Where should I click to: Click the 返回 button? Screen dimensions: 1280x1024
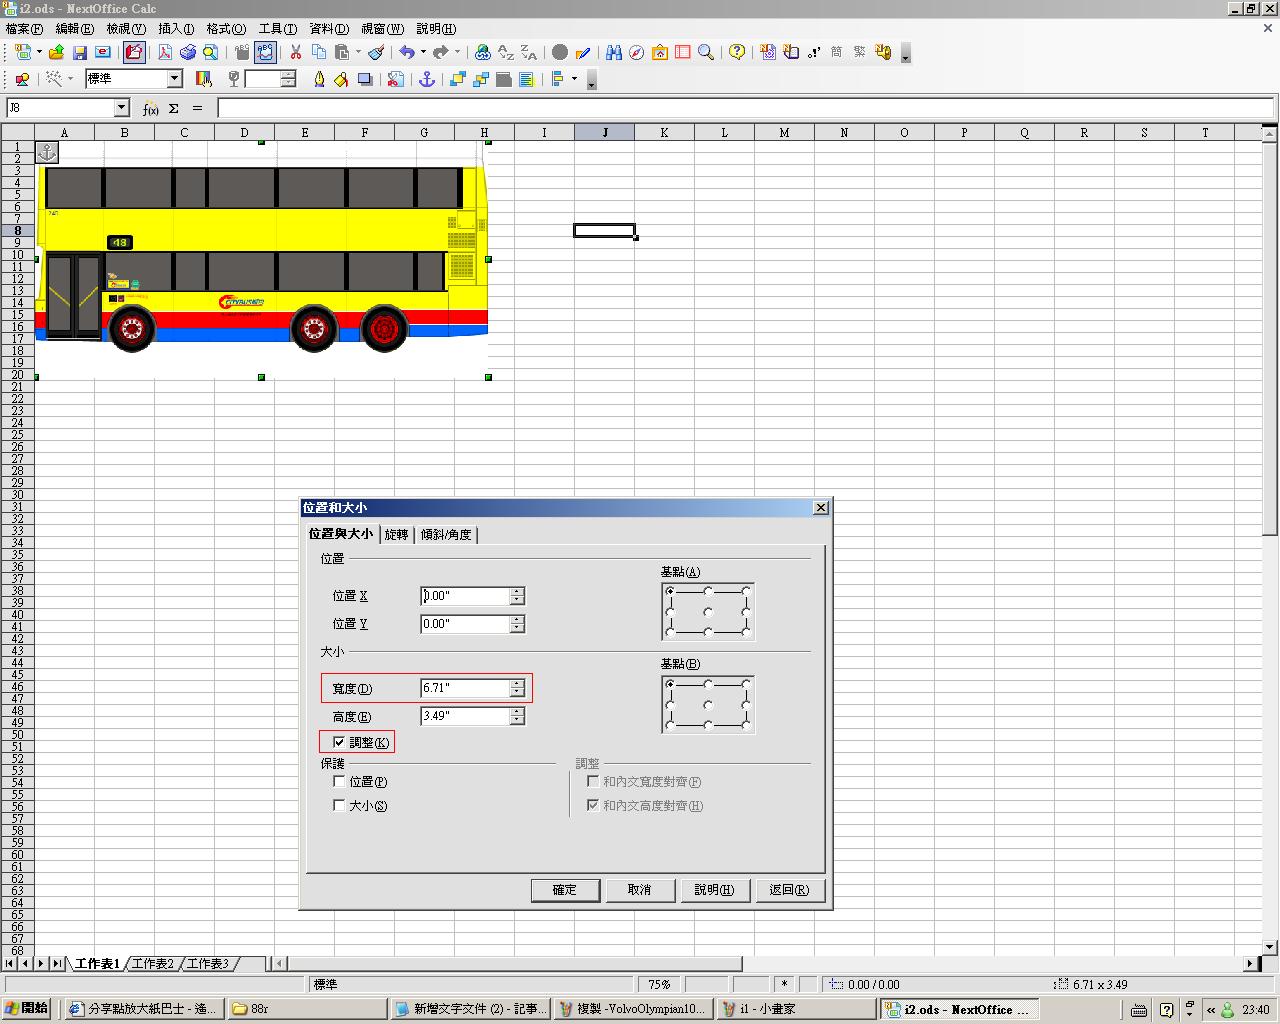(790, 890)
